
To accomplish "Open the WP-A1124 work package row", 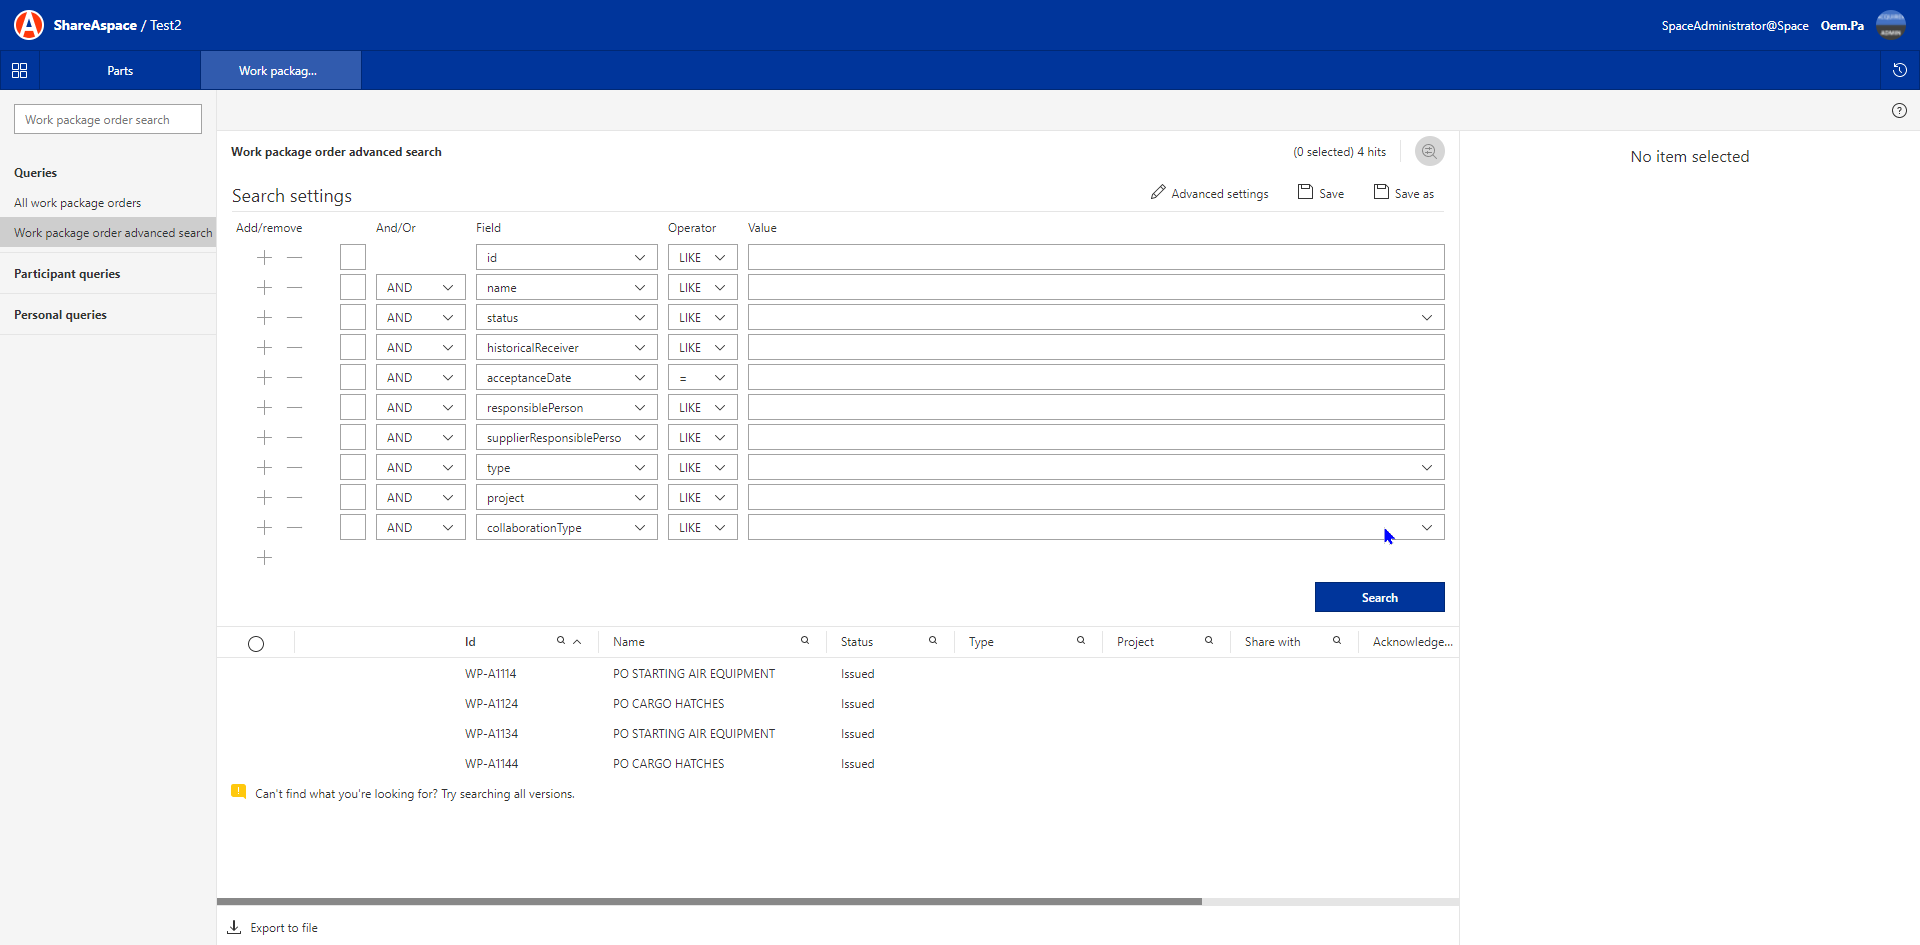I will click(491, 704).
